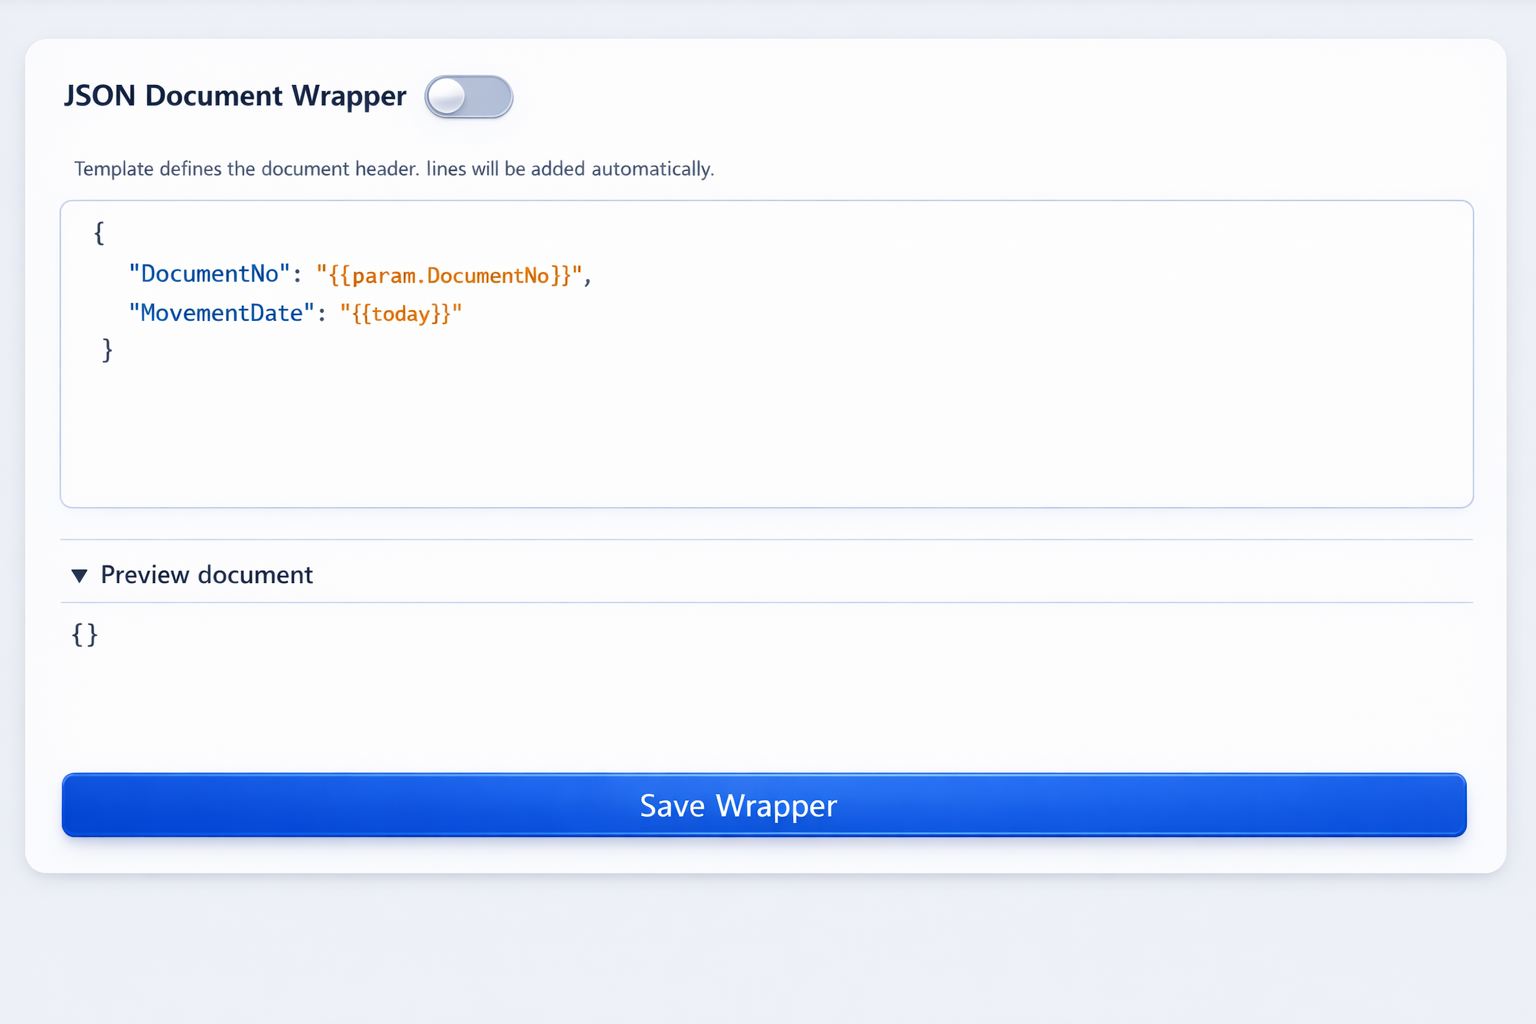1536x1024 pixels.
Task: Click the white knob of the toggle switch
Action: coord(449,97)
